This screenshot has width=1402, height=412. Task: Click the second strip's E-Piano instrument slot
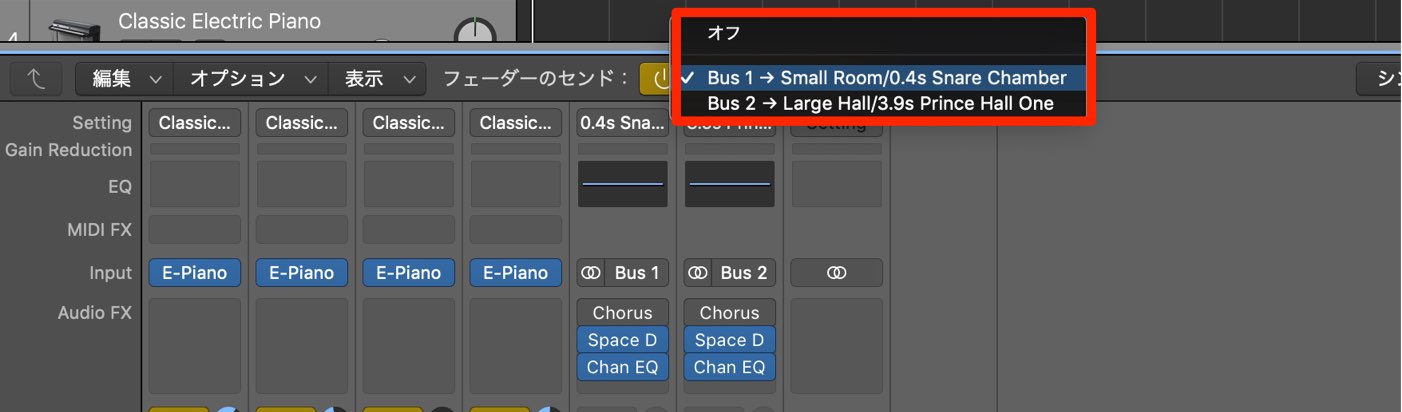[302, 273]
